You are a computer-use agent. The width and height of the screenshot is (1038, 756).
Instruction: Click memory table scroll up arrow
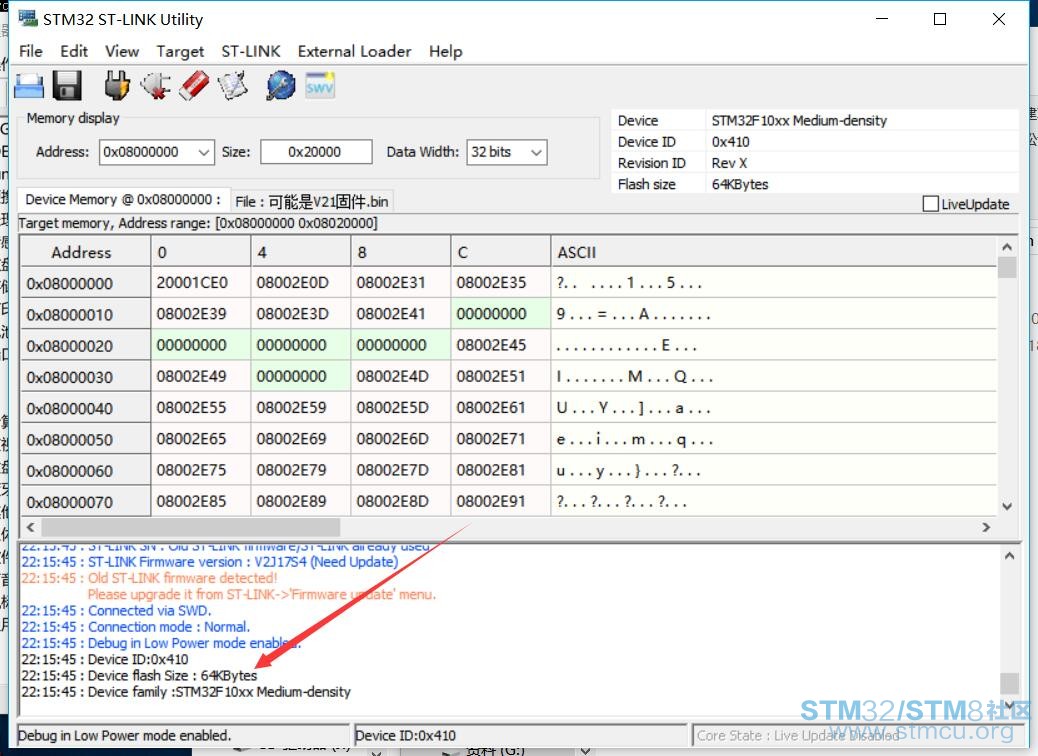[1007, 247]
